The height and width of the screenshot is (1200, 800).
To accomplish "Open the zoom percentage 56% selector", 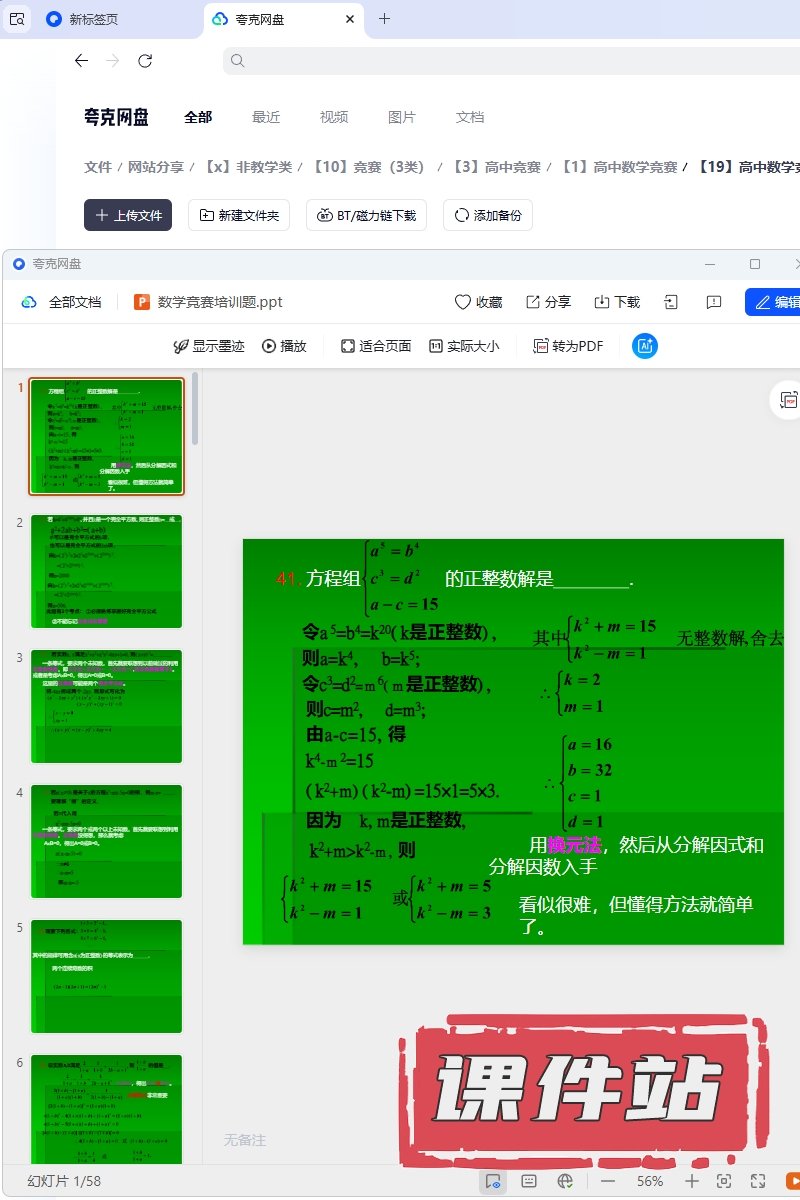I will (x=650, y=1181).
